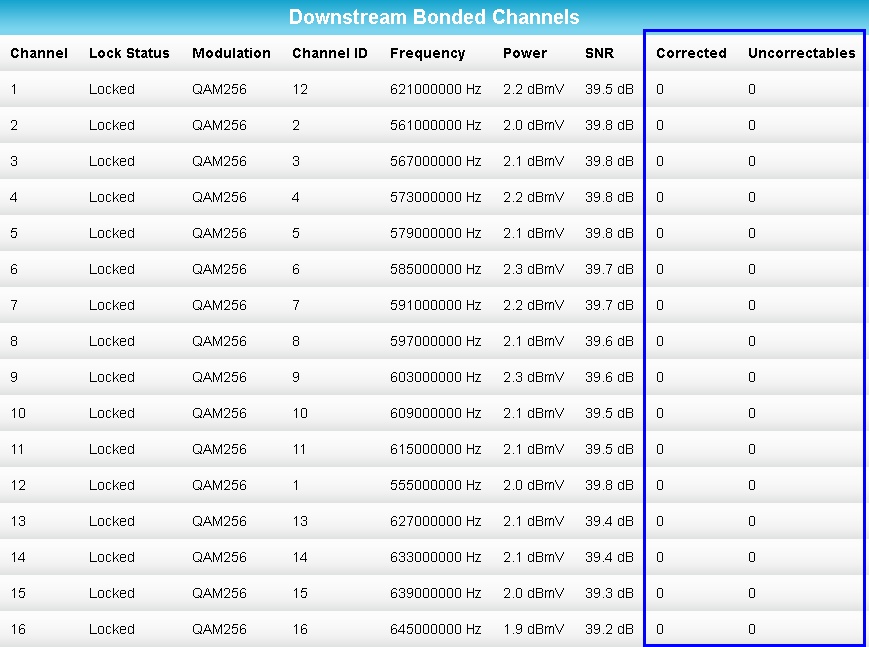The width and height of the screenshot is (869, 647).
Task: Select the Corrected value for channel 8
Action: coord(658,341)
